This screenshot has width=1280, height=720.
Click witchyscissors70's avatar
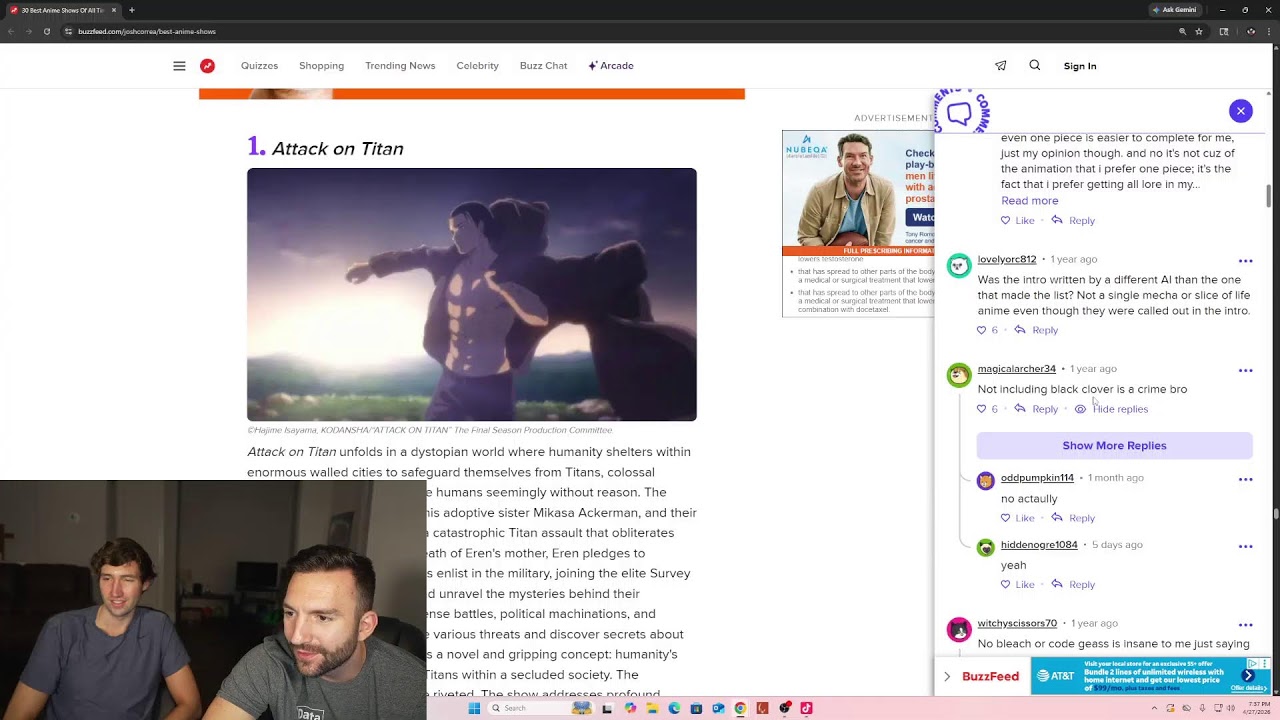959,630
